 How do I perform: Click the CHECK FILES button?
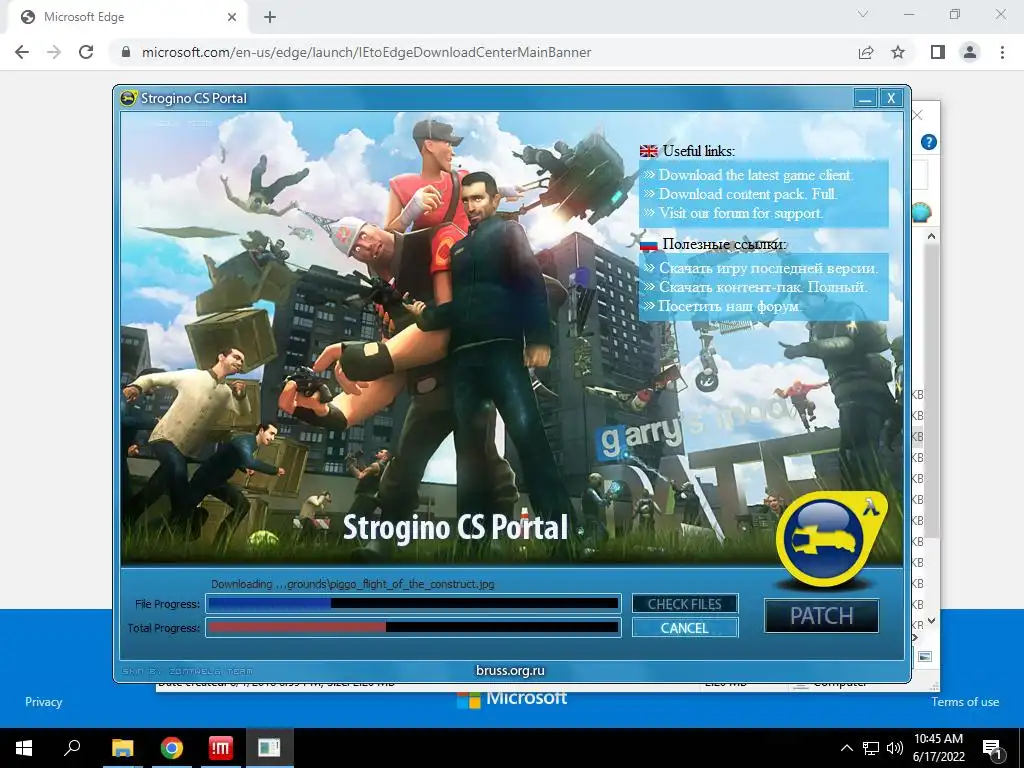pos(684,604)
